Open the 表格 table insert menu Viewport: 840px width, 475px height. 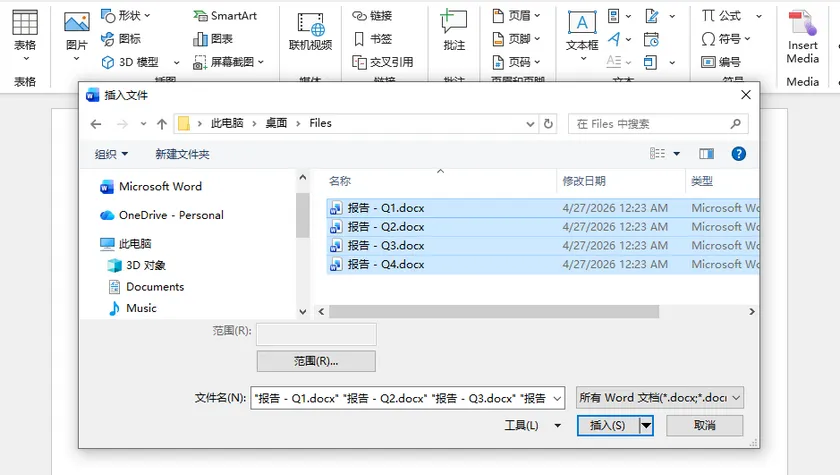(x=25, y=36)
